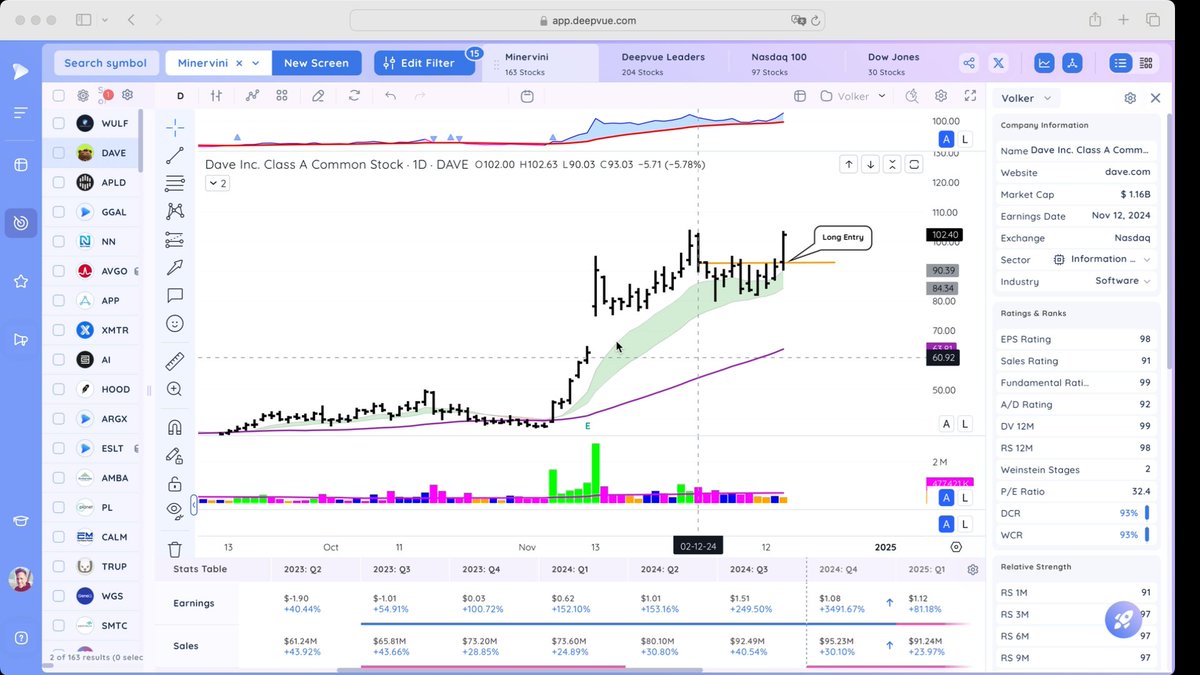Open the emoji sticker tool
This screenshot has height=675, width=1200.
pyautogui.click(x=175, y=323)
